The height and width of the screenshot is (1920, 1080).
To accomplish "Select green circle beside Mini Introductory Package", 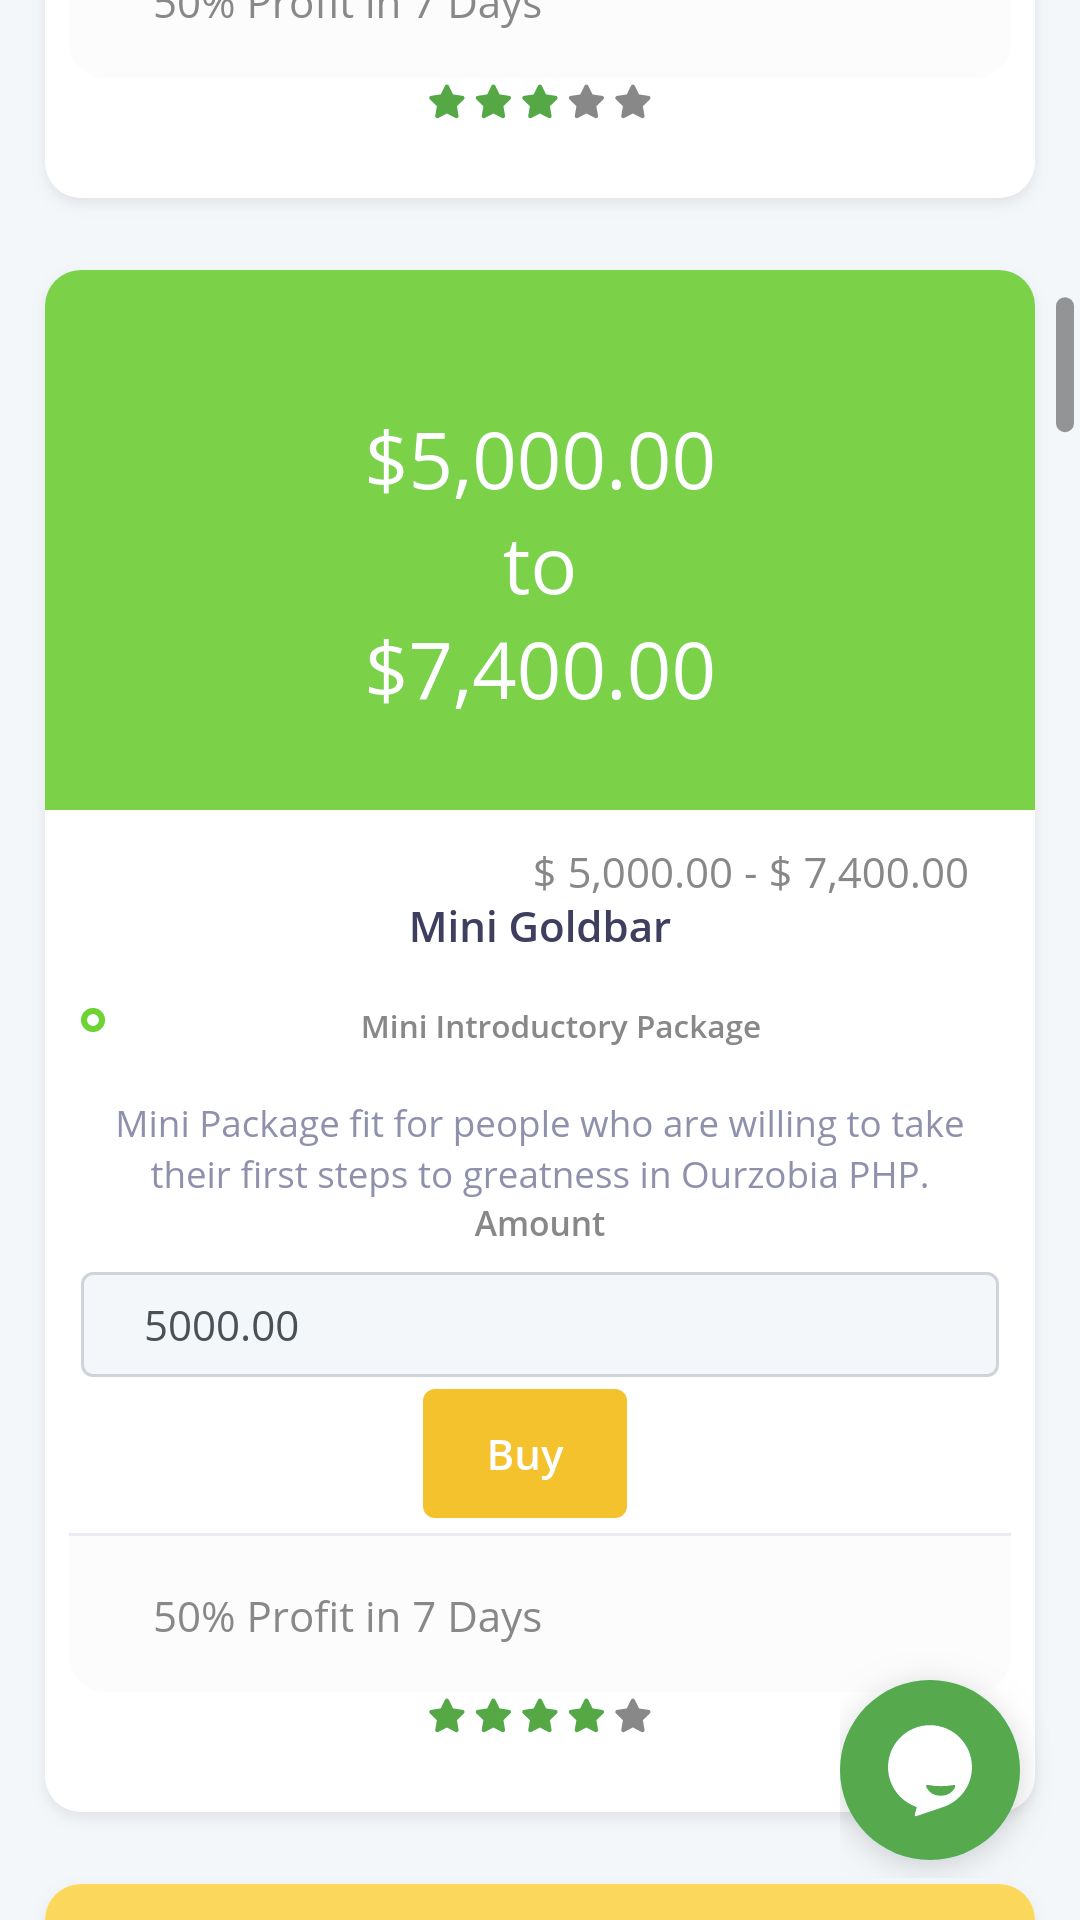I will (x=93, y=1020).
